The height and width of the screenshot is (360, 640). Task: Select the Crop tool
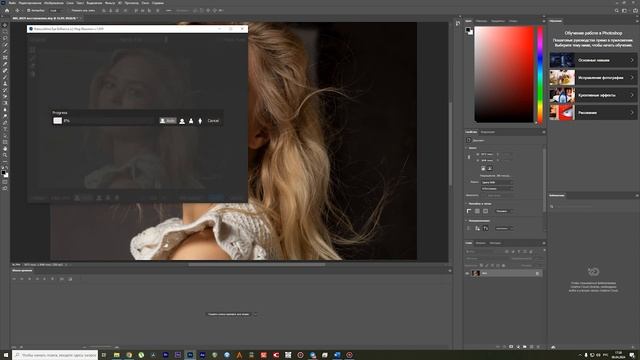tap(5, 51)
